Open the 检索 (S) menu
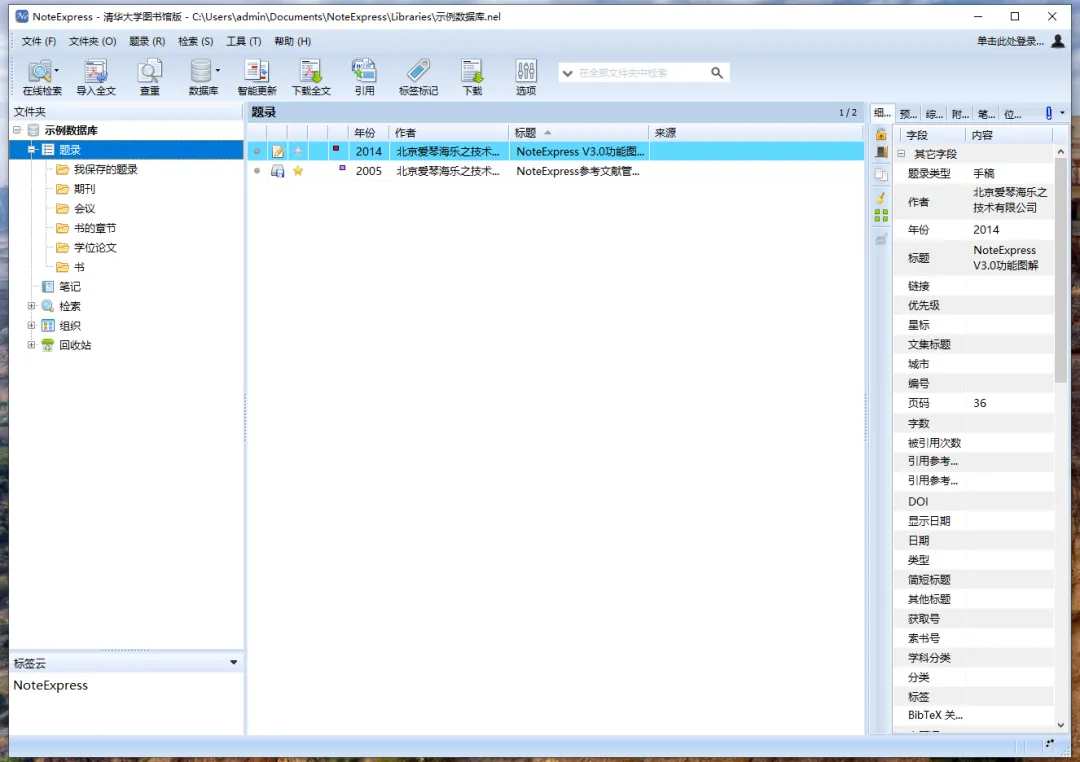 (196, 41)
